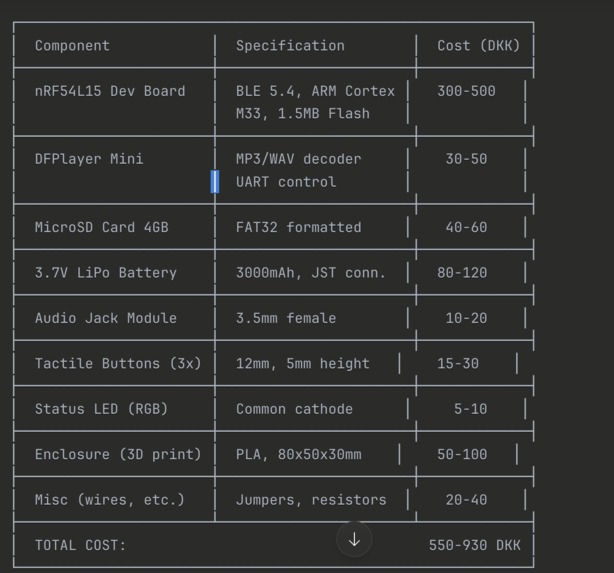Click the MP3/WAV decoder text
The width and height of the screenshot is (614, 573).
pos(298,159)
